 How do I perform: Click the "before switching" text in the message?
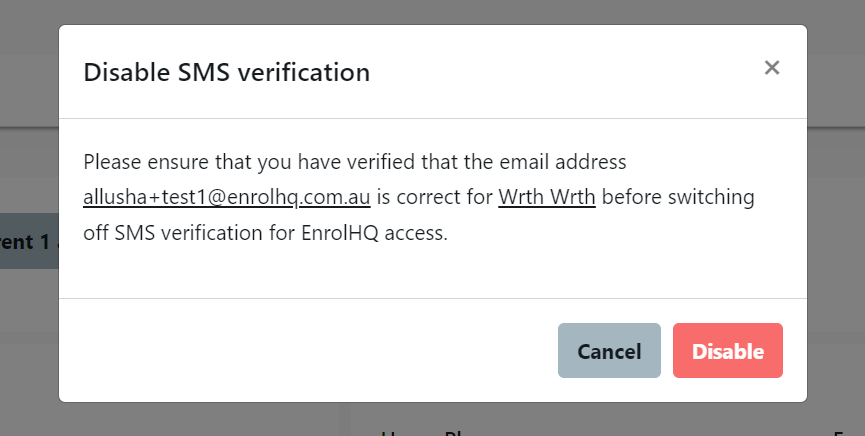[x=678, y=197]
